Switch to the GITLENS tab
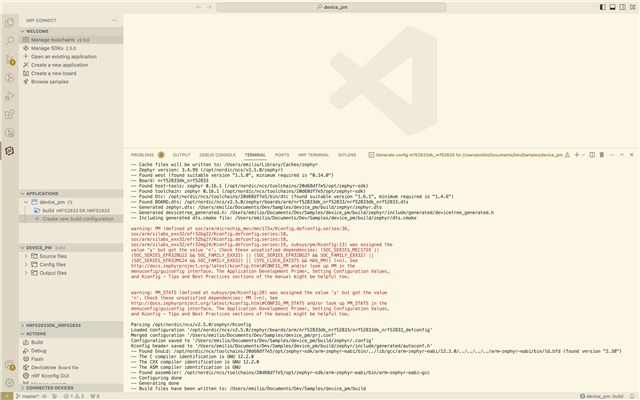Screen dimensions: 640x400 [347, 155]
